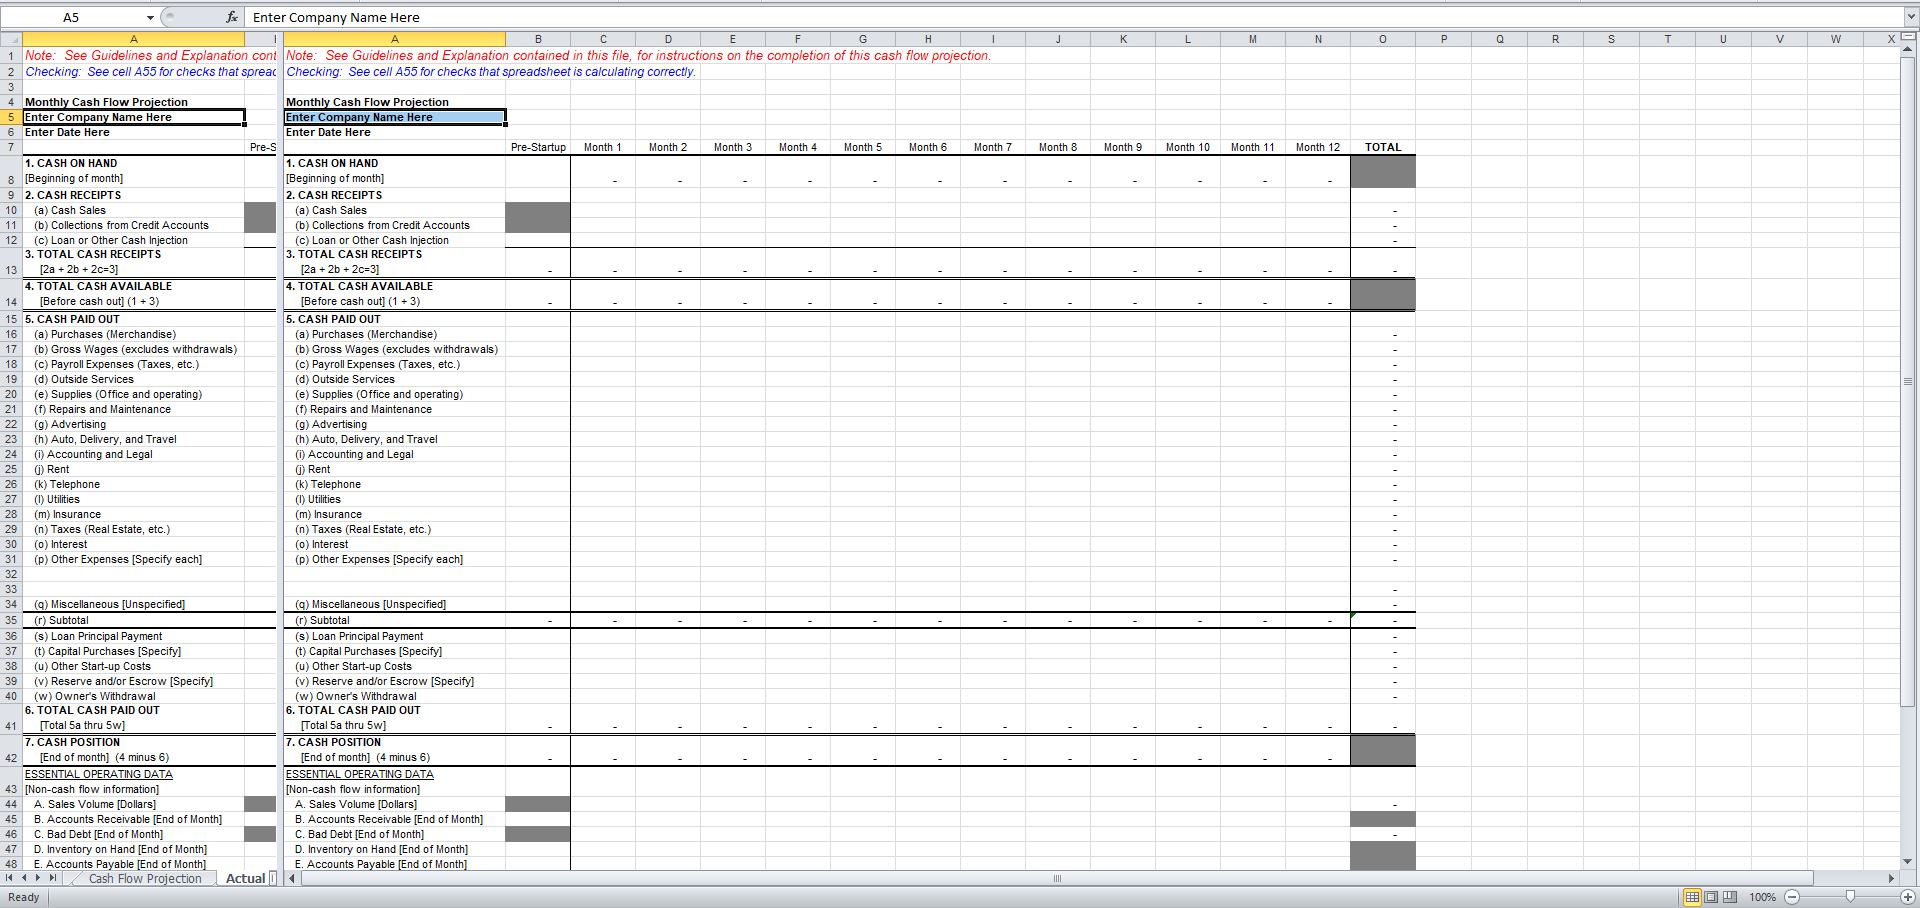
Task: Select row 5 header
Action: tap(10, 117)
